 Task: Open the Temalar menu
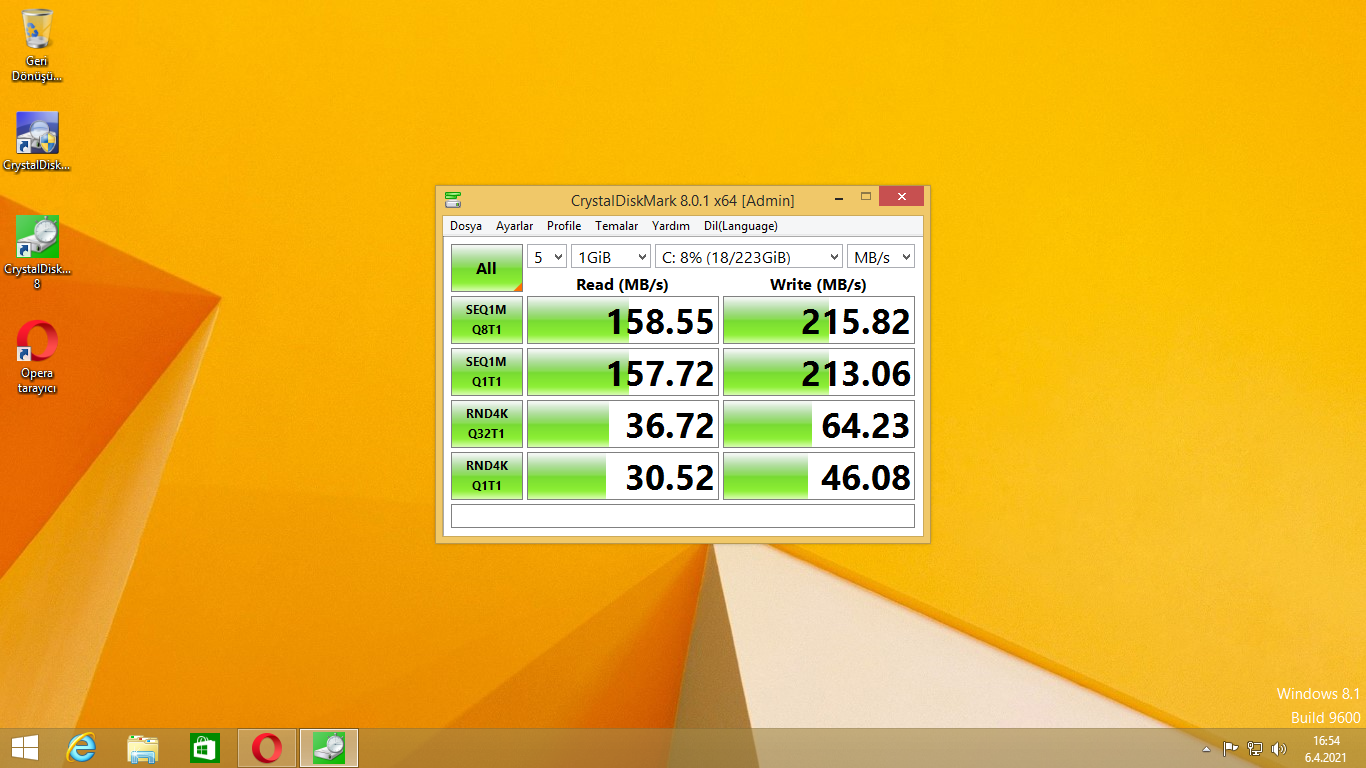(x=616, y=226)
